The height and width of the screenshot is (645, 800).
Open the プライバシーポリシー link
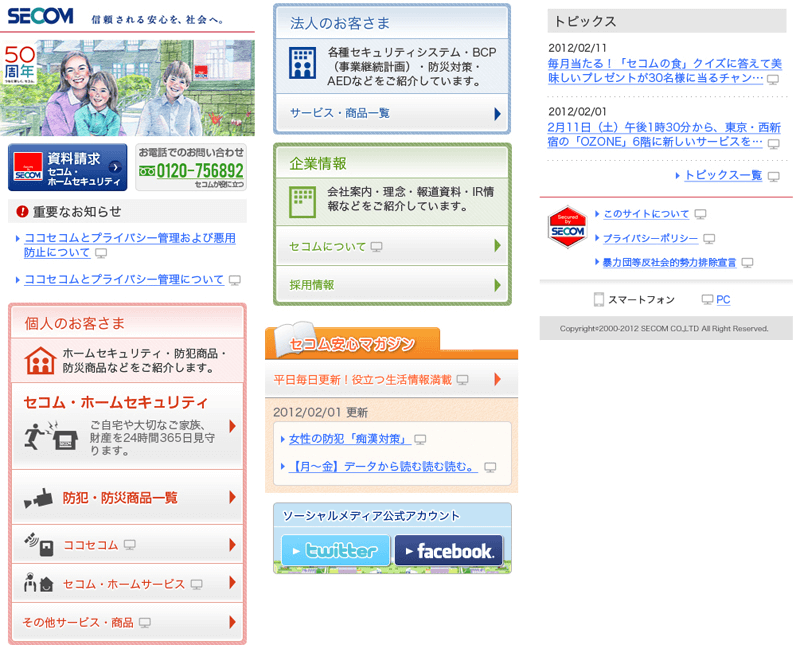(x=649, y=238)
